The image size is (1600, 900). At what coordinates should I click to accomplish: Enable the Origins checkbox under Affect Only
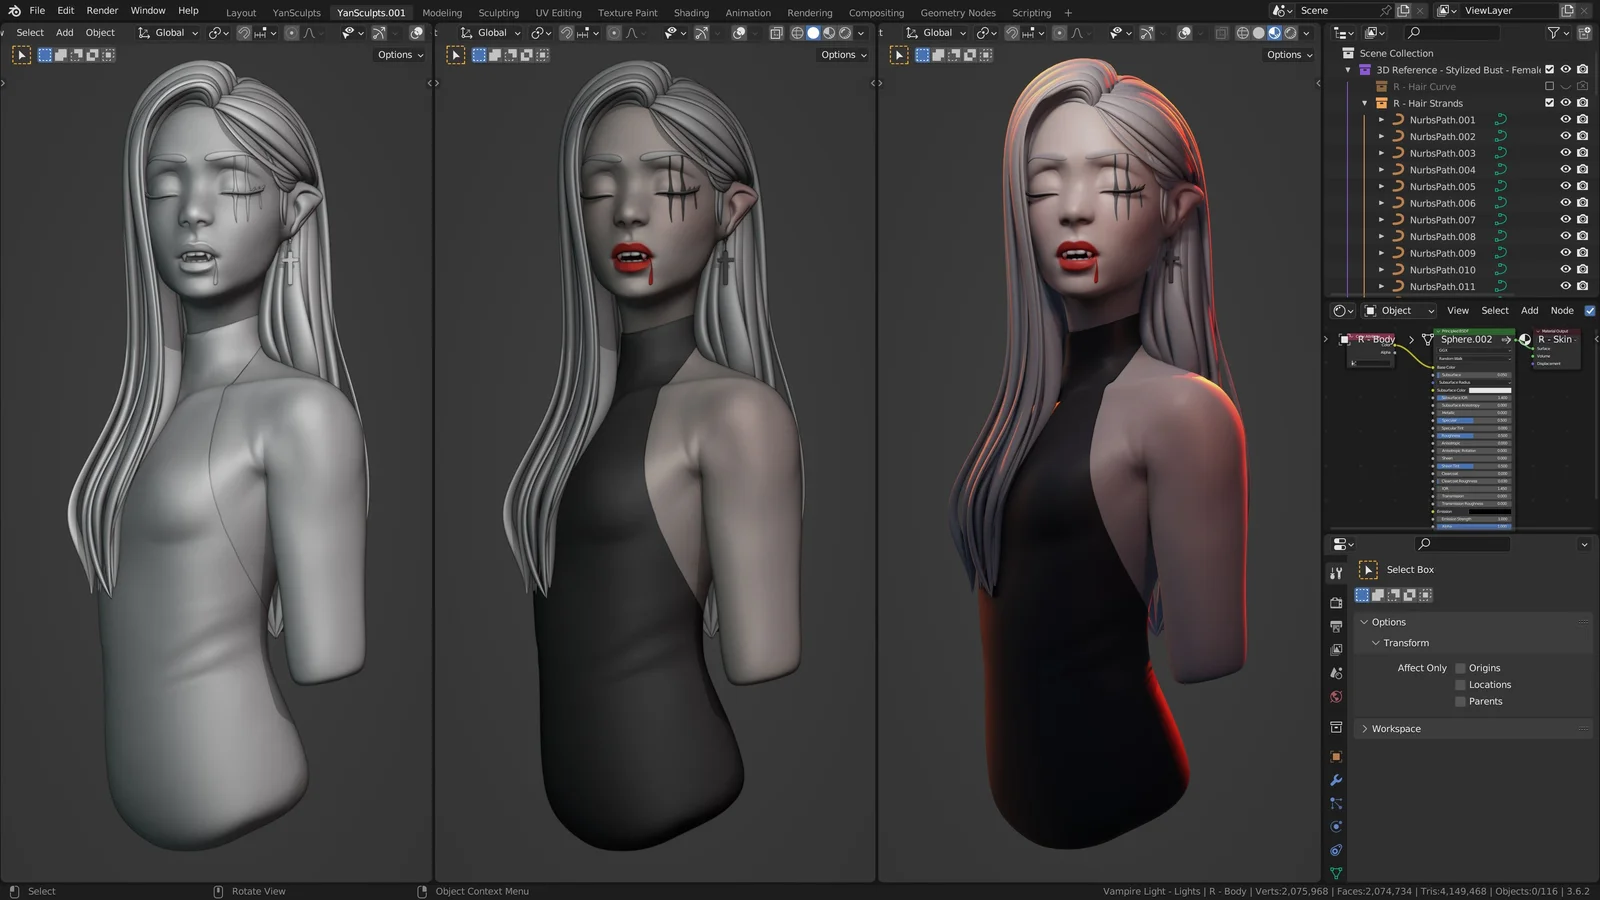(1461, 667)
